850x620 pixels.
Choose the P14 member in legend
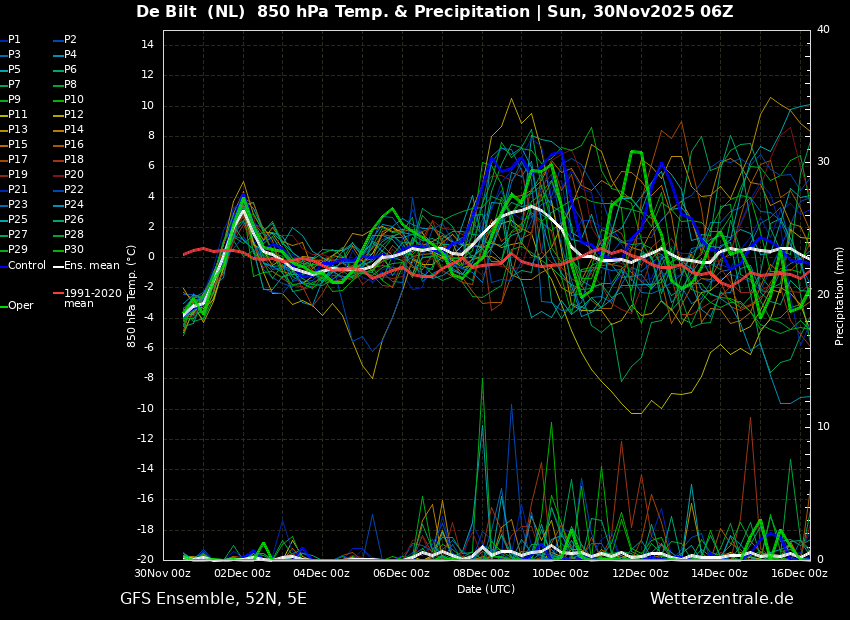[x=68, y=130]
